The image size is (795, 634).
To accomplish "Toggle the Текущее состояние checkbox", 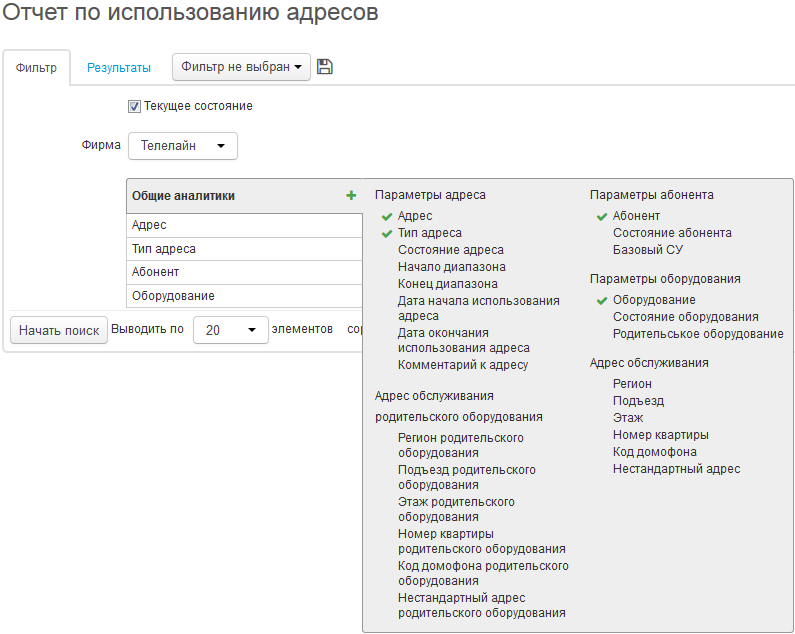I will click(x=134, y=106).
